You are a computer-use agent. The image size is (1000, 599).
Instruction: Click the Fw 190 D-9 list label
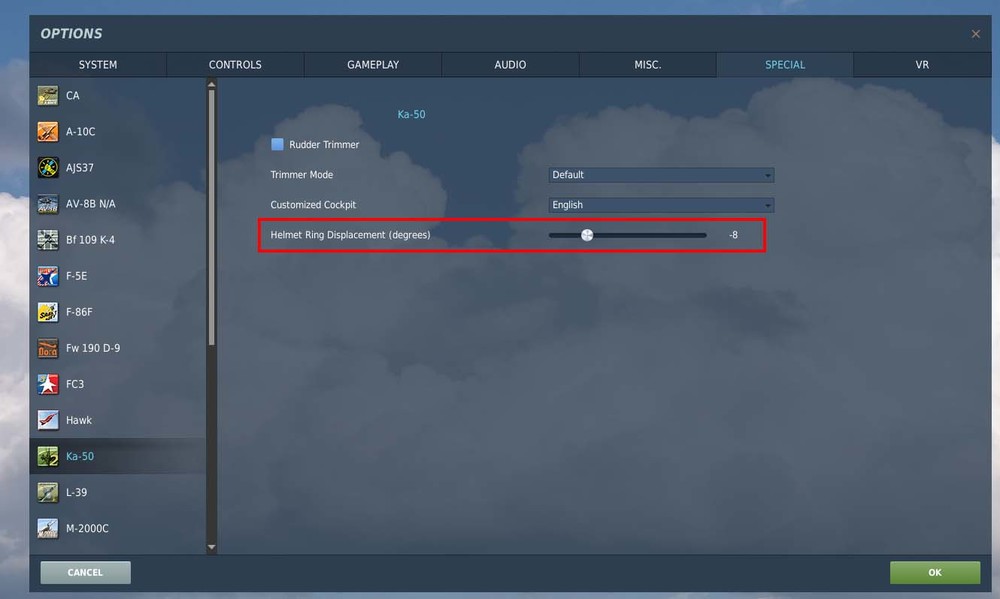pos(93,348)
